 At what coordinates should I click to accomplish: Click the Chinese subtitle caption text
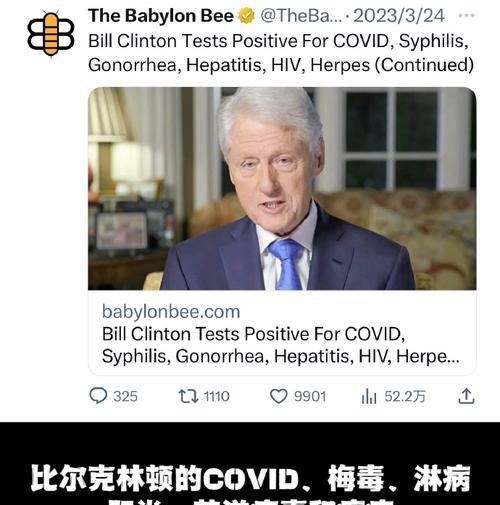point(250,484)
